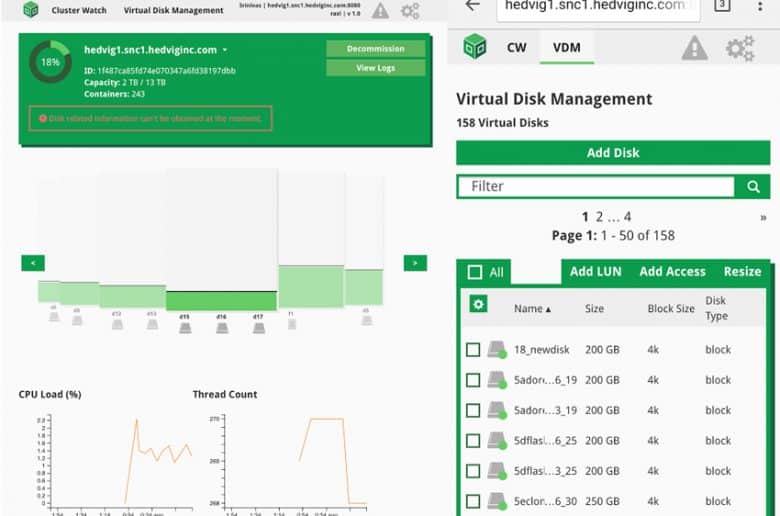Viewport: 780px width, 516px height.
Task: Click the filter search magnifier button
Action: [753, 187]
